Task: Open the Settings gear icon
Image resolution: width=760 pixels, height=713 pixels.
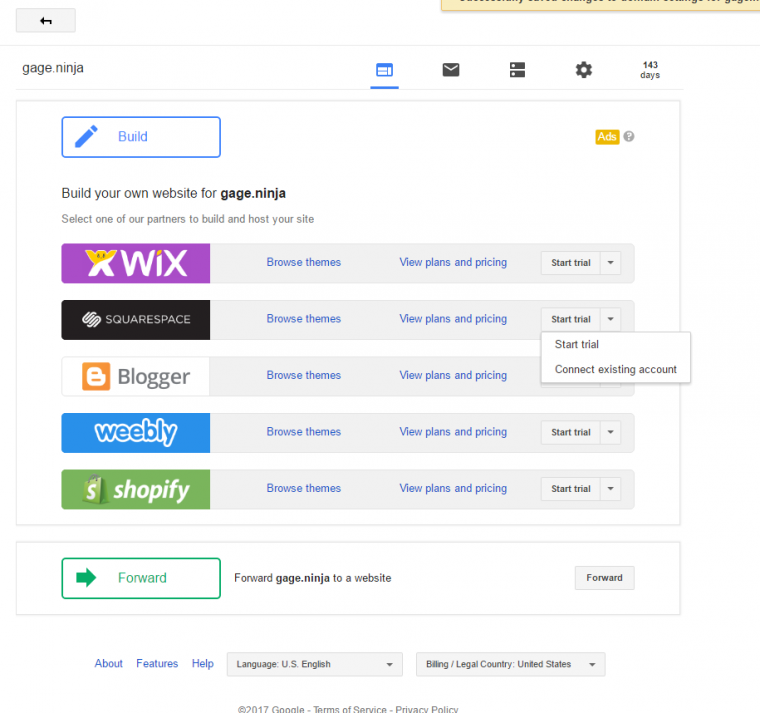Action: pos(584,70)
